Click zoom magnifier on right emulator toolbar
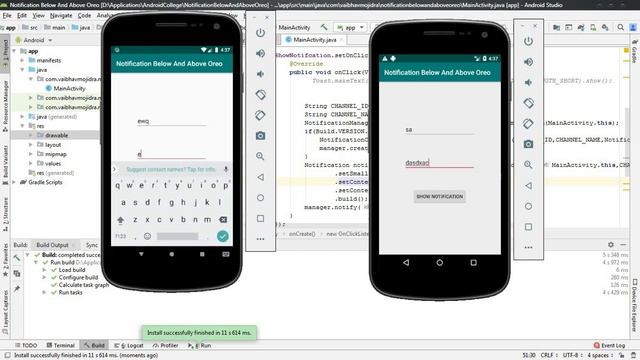 pyautogui.click(x=528, y=165)
